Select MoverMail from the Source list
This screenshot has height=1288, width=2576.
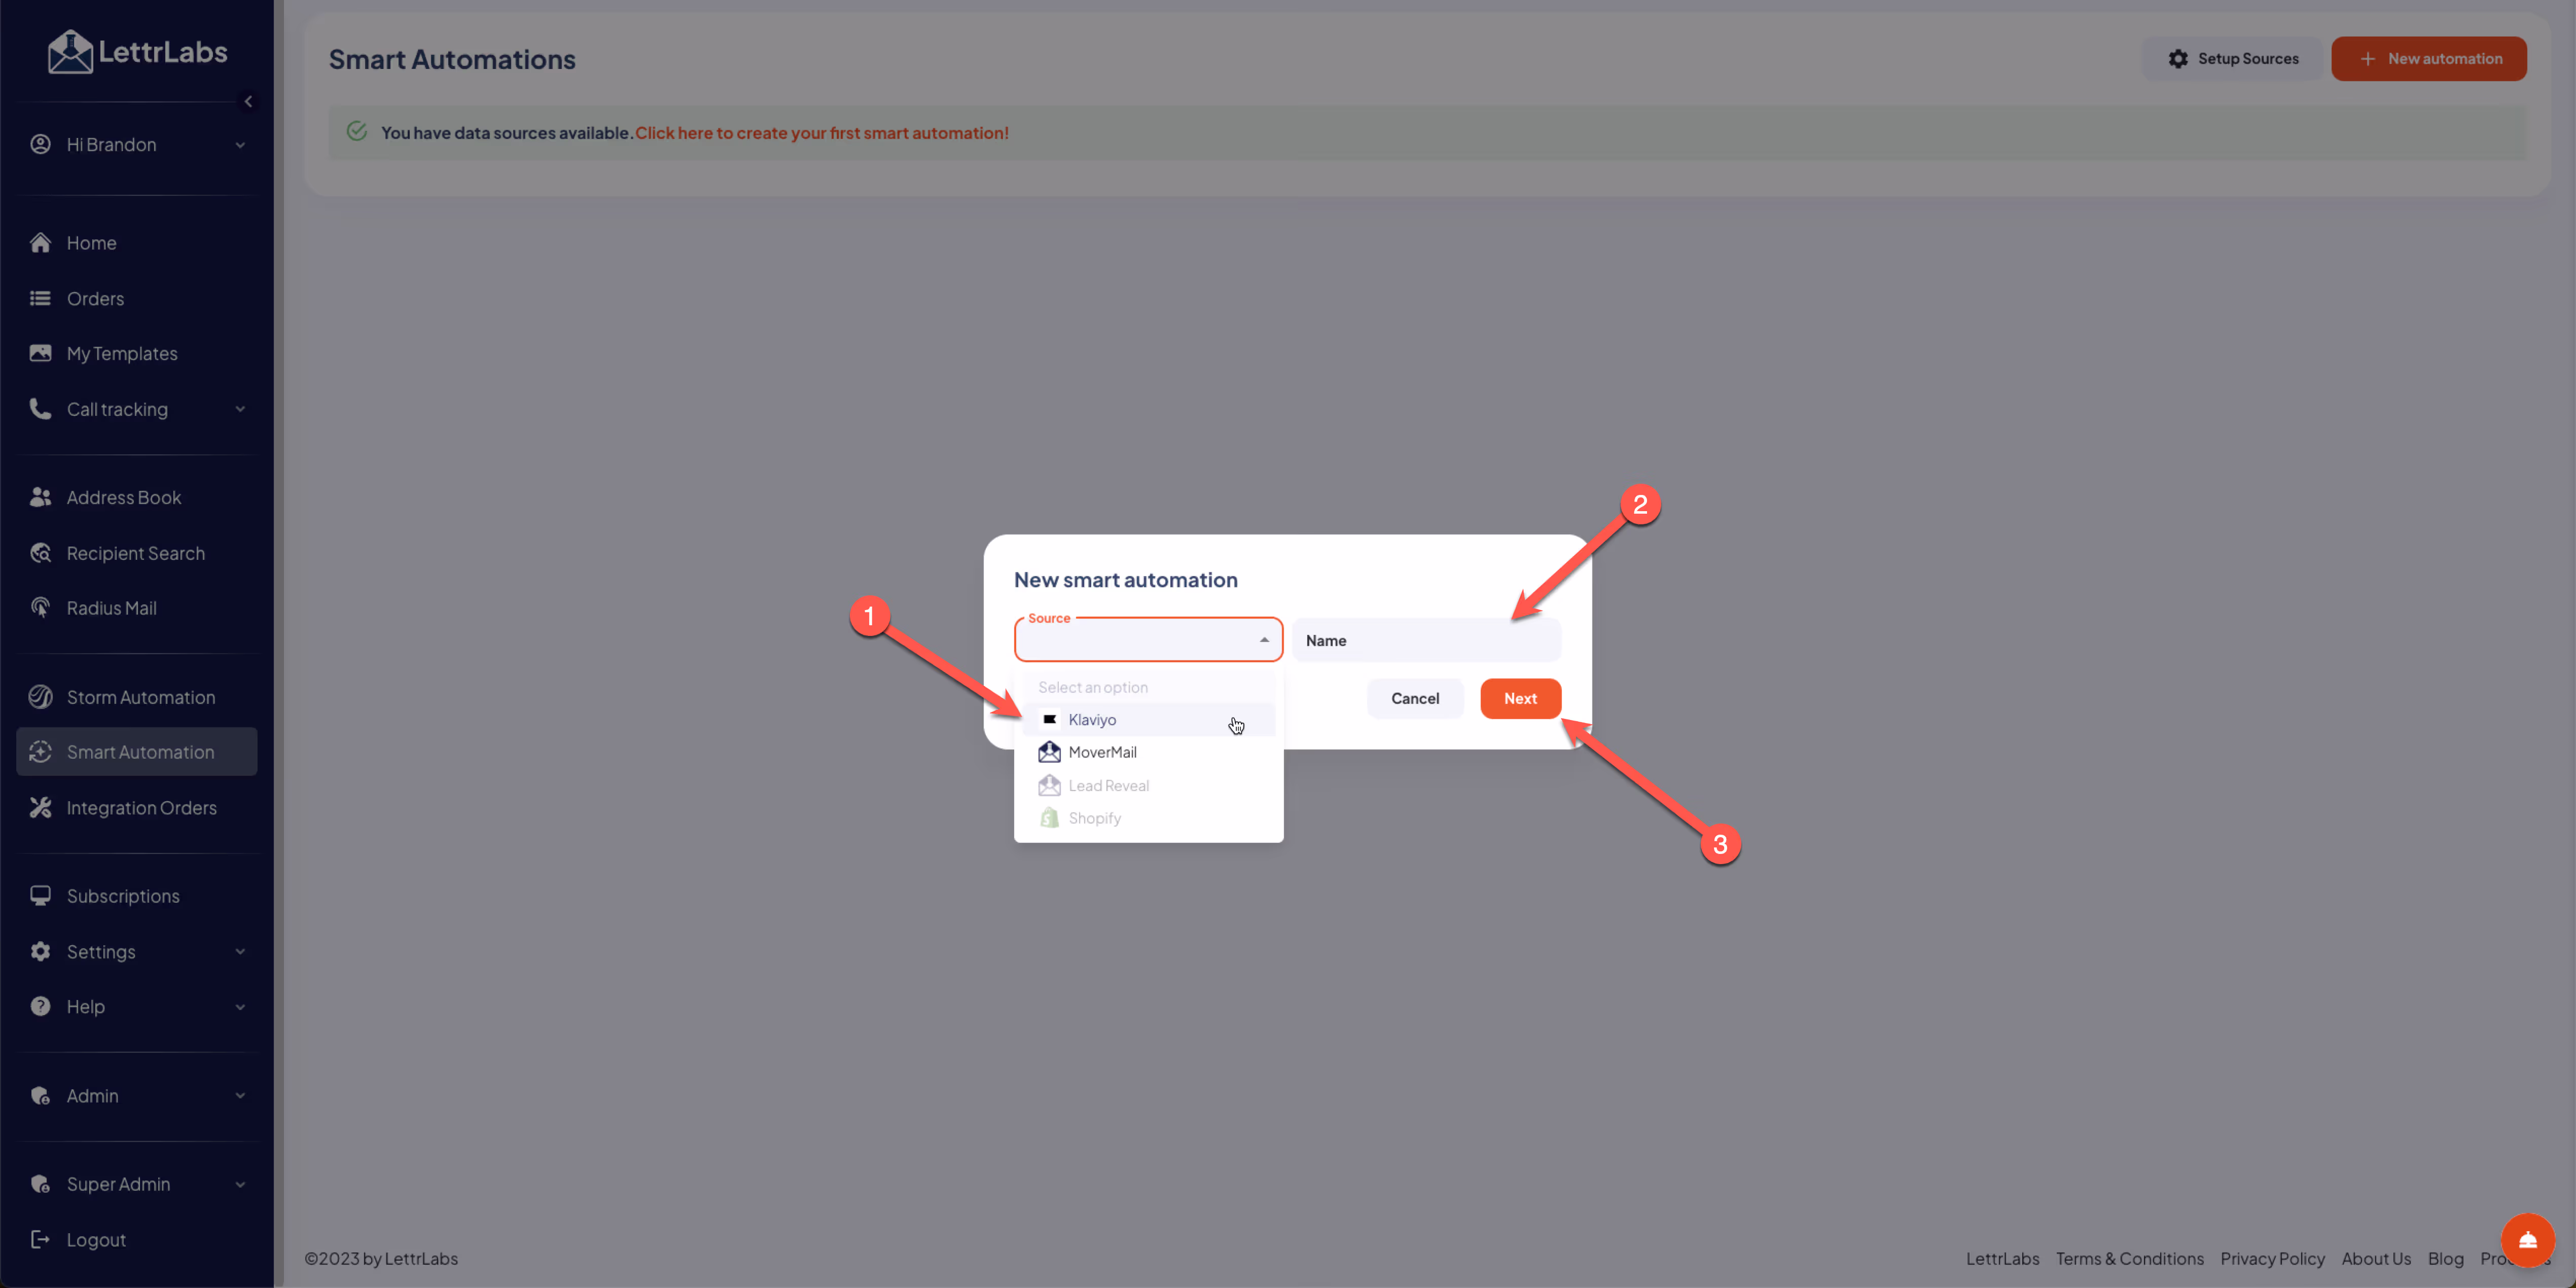pos(1148,752)
